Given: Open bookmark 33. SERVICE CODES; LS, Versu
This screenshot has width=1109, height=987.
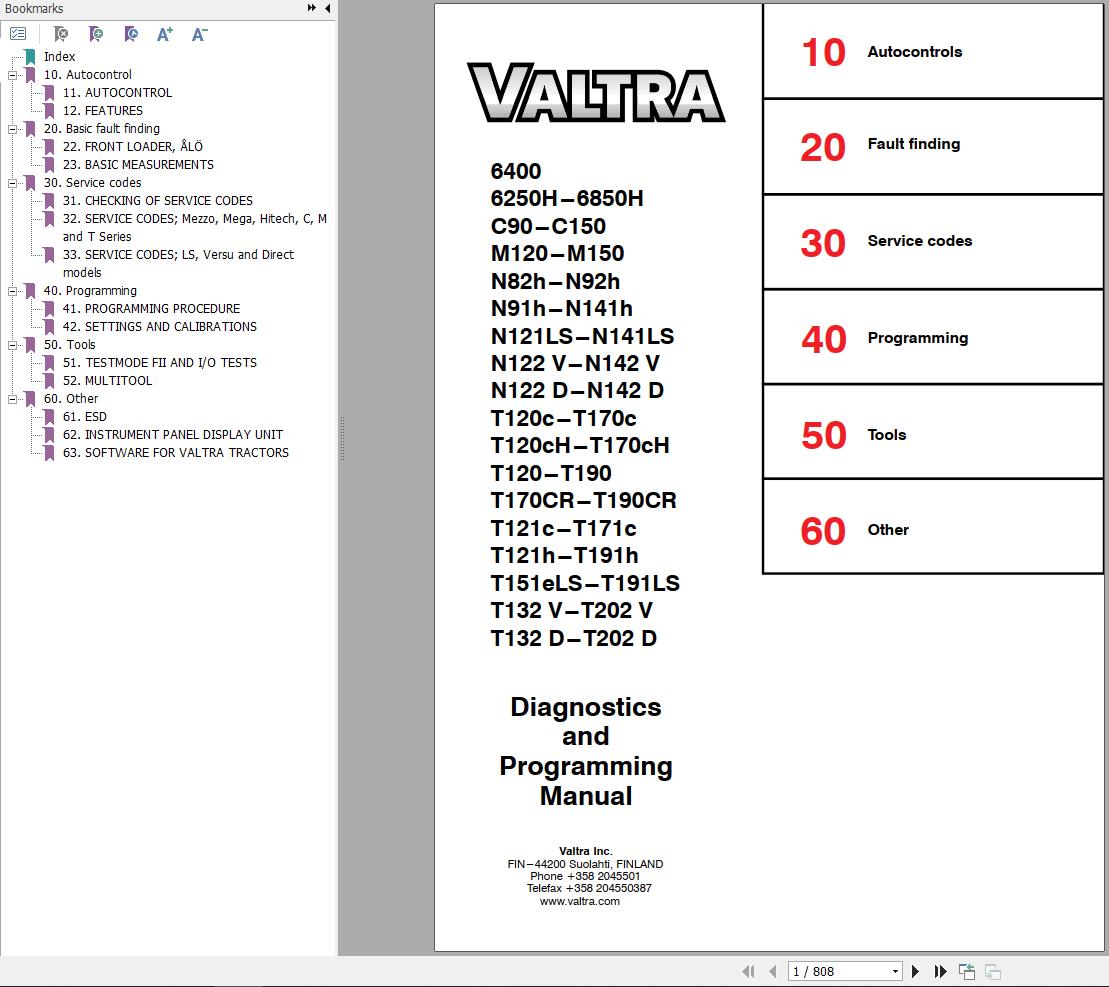Looking at the screenshot, I should [178, 264].
